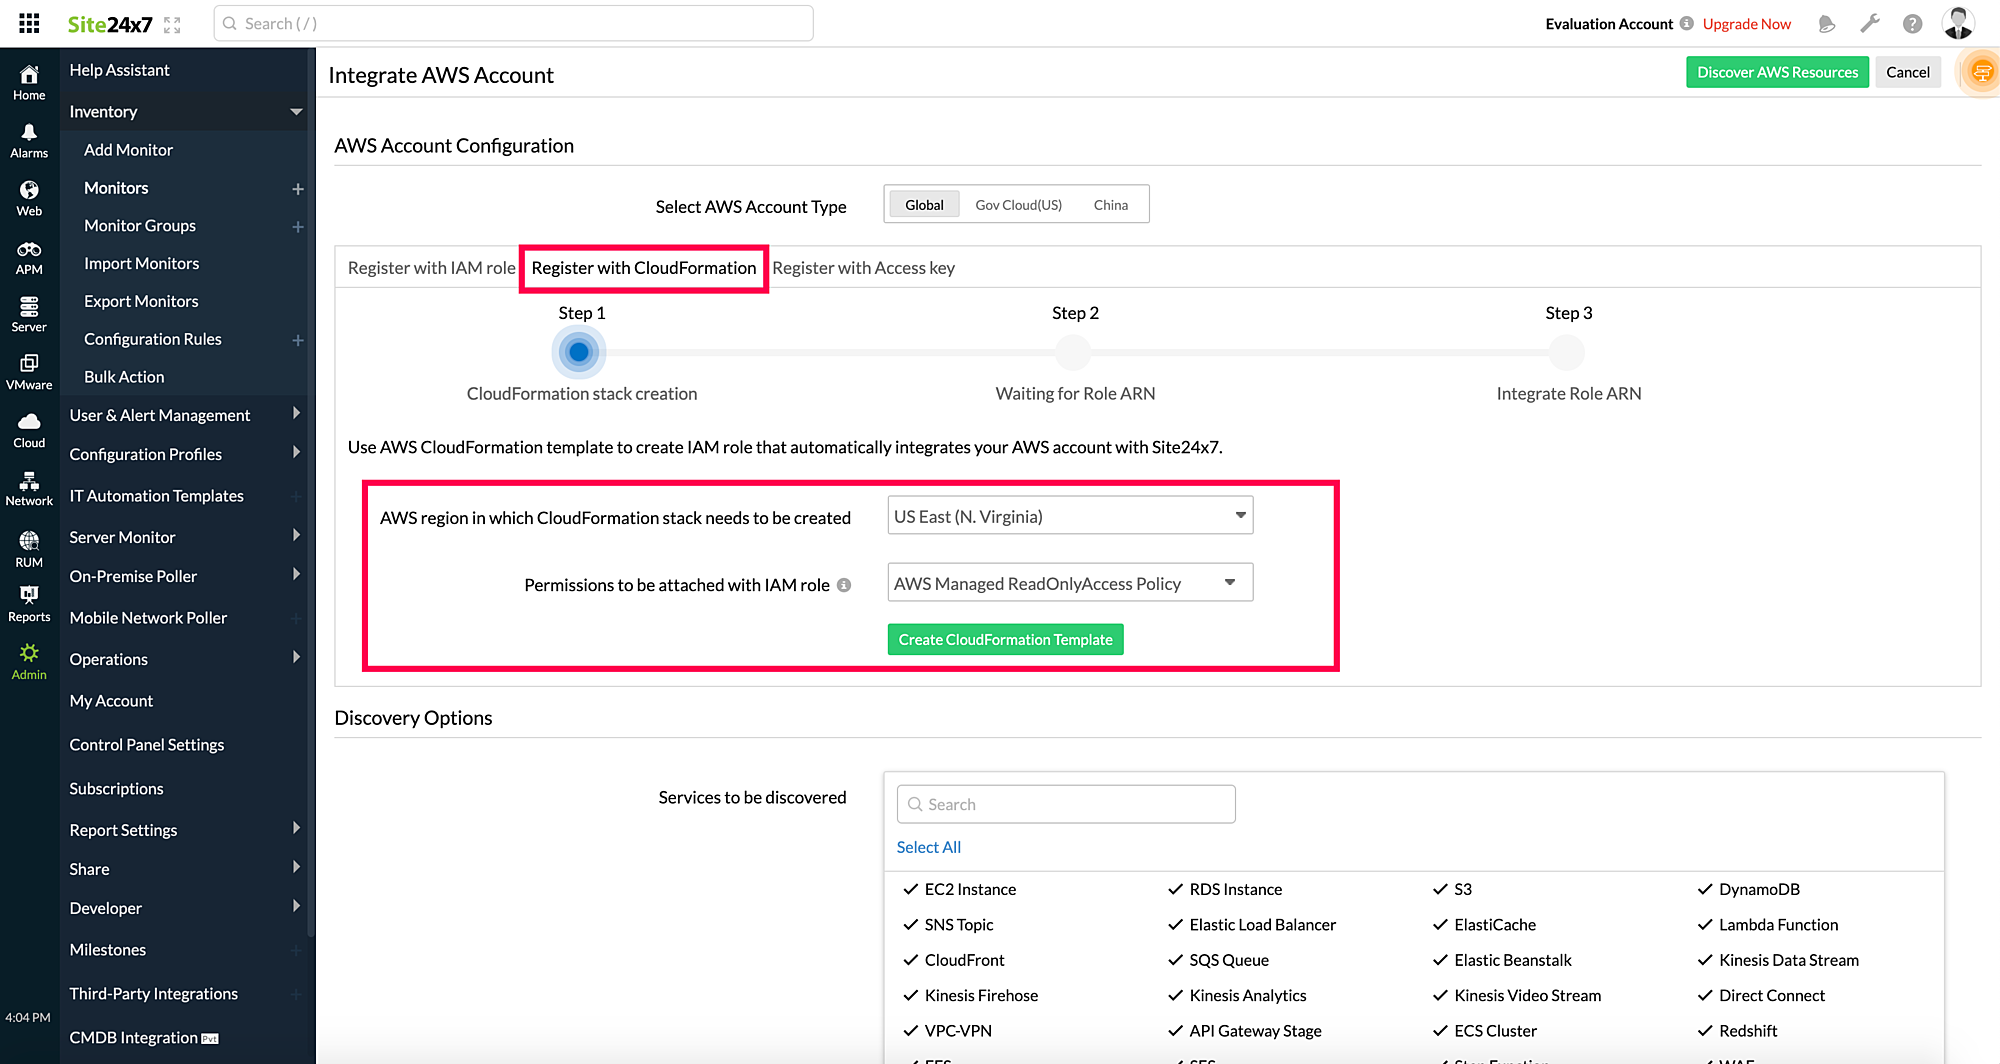Image resolution: width=2000 pixels, height=1064 pixels.
Task: Click Create CloudFormation Template button
Action: 1005,640
